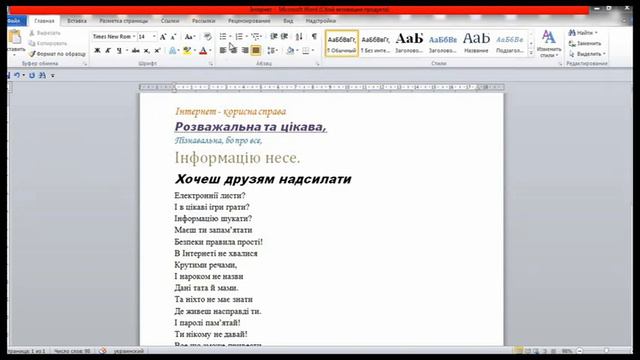
Task: Center the paragraph text
Action: click(233, 51)
